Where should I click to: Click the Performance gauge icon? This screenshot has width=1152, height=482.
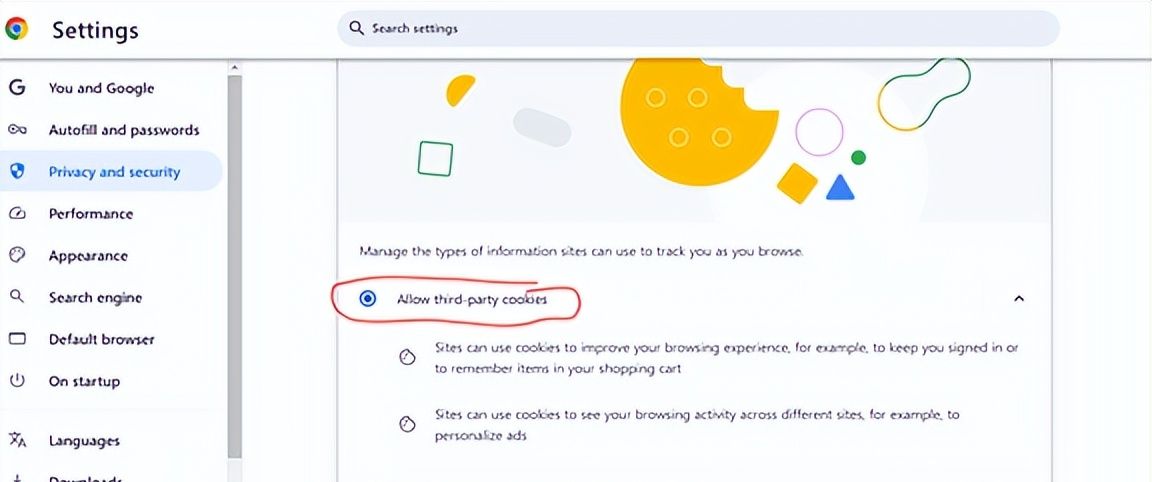(17, 214)
